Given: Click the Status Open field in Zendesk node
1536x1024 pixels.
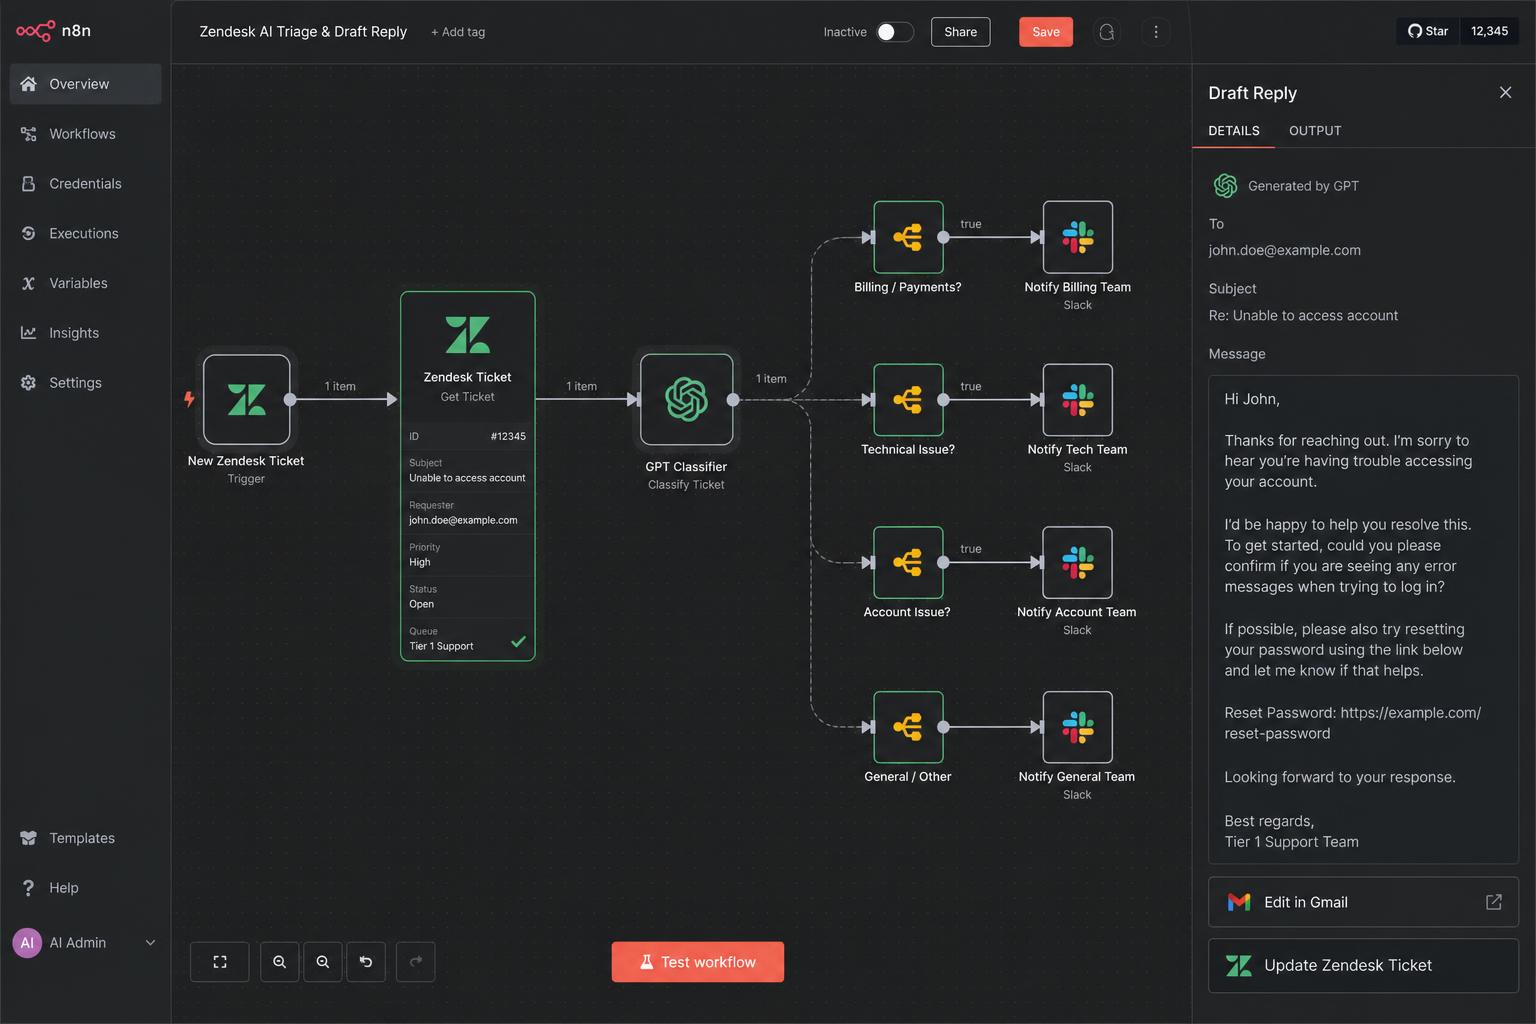Looking at the screenshot, I should 467,597.
